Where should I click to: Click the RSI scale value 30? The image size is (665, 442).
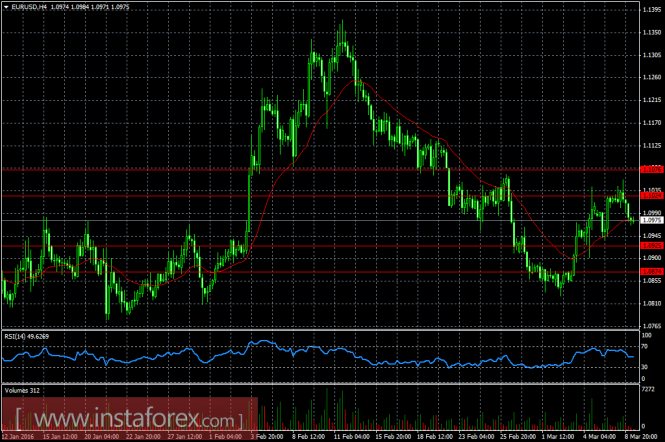pos(645,367)
